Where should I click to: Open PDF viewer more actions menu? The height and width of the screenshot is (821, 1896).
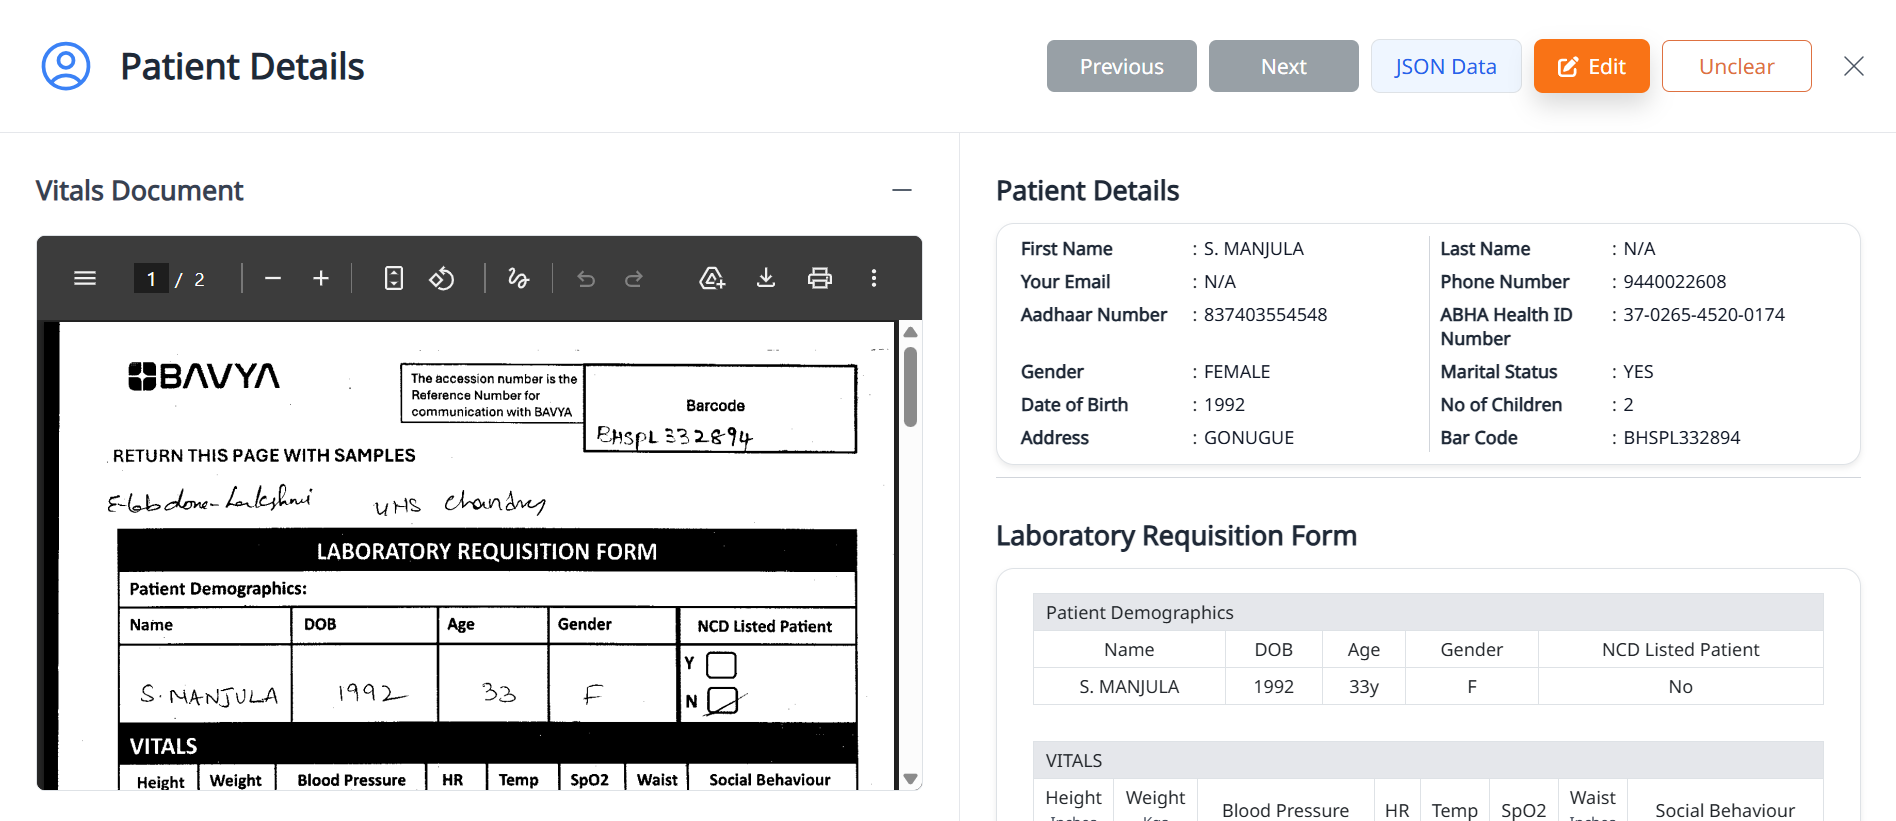pyautogui.click(x=874, y=278)
